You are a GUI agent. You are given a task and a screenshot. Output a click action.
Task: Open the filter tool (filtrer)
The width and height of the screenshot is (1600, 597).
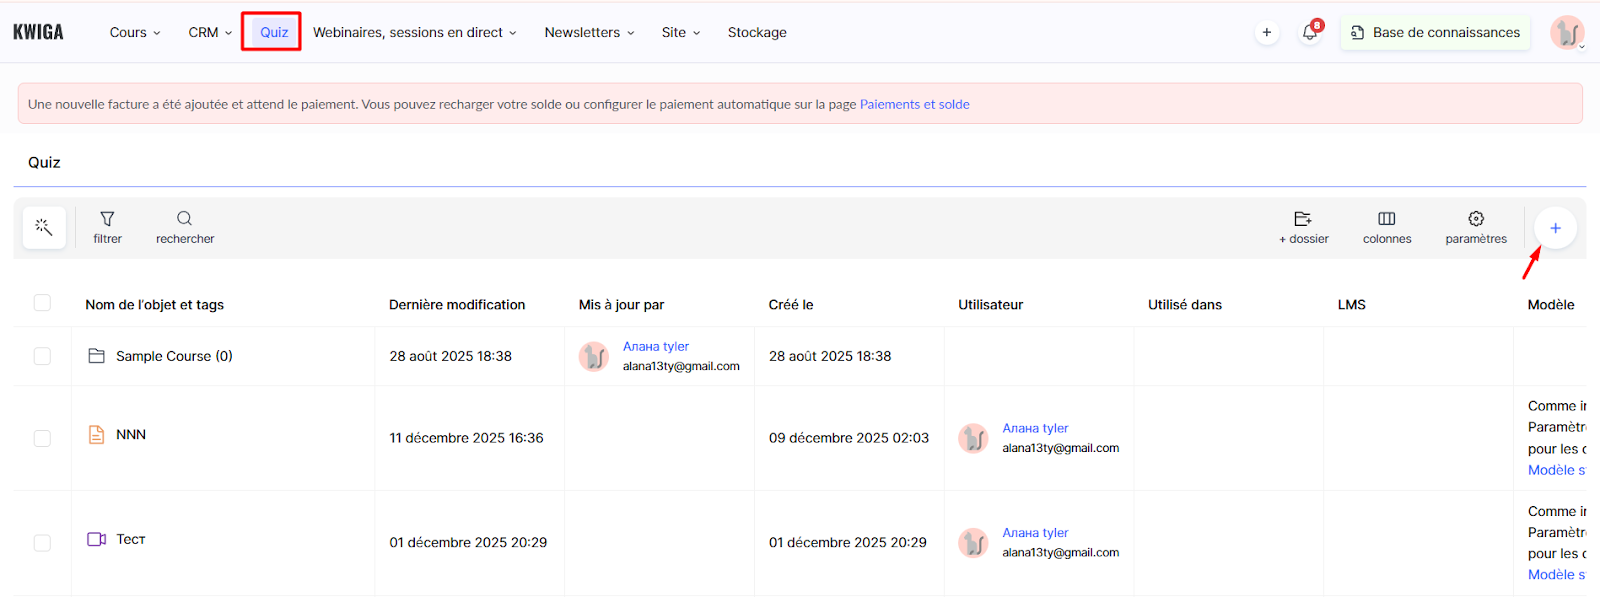coord(107,227)
